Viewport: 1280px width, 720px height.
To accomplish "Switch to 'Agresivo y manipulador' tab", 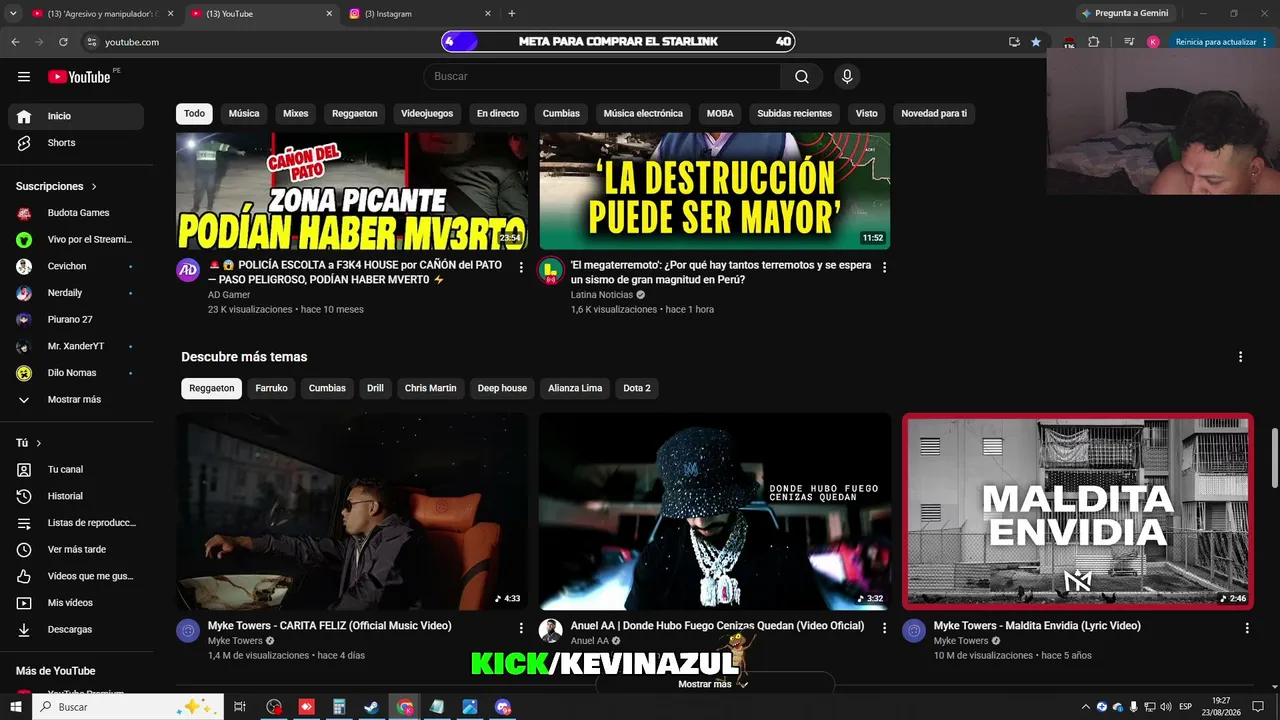I will 102,14.
